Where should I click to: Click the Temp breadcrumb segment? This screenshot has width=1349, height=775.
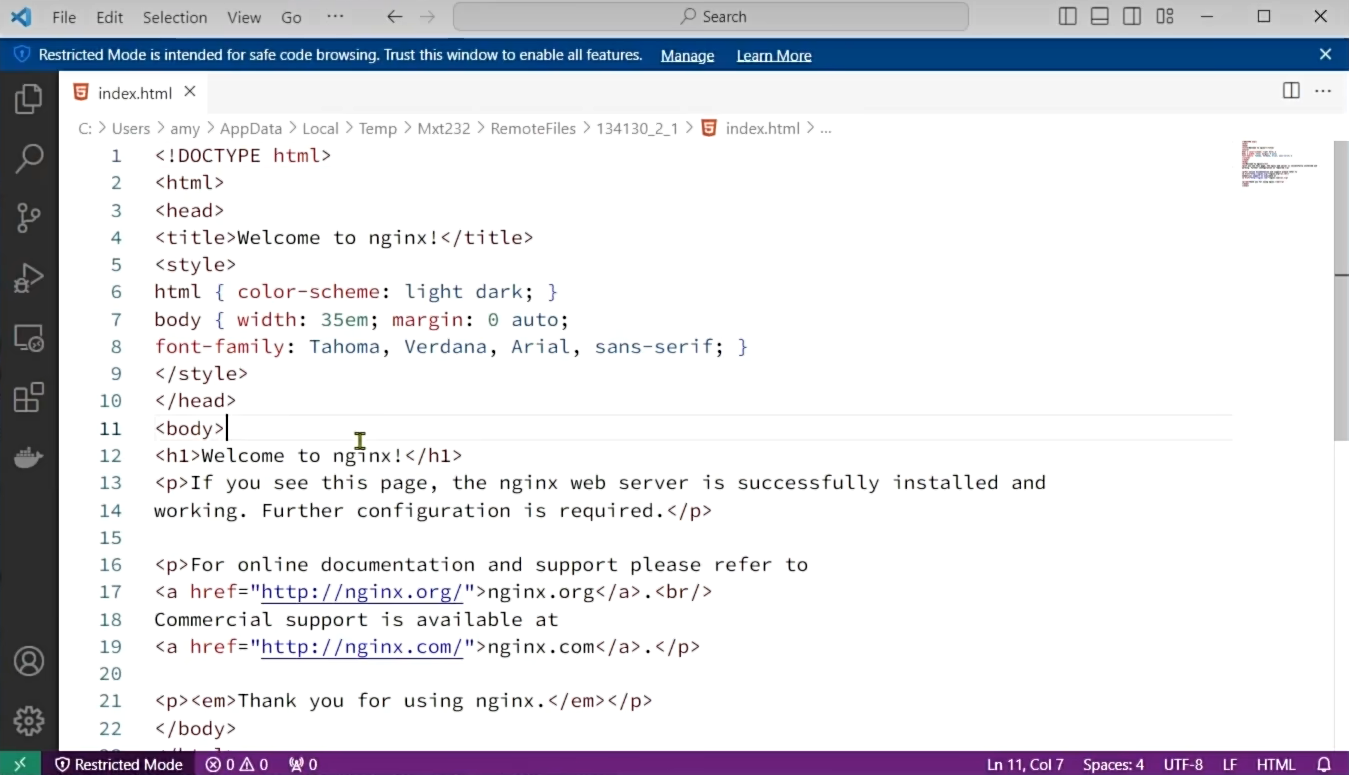[378, 128]
